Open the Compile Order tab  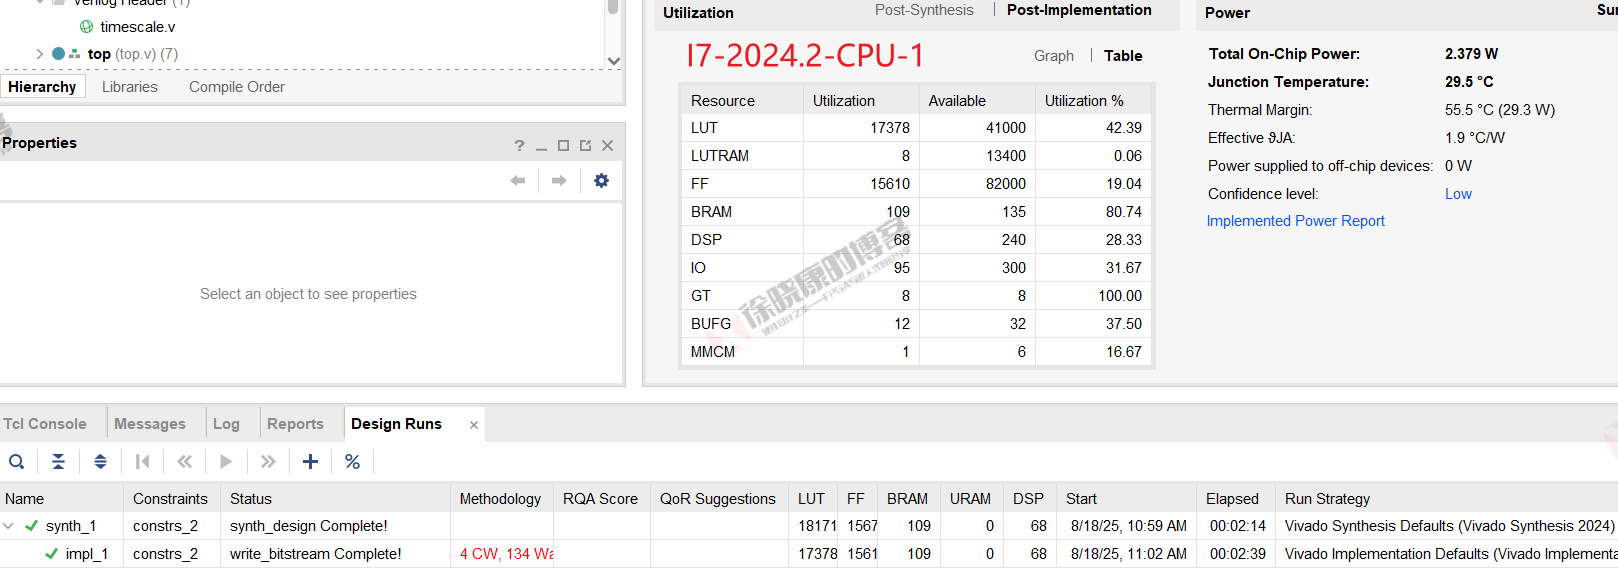[x=237, y=87]
